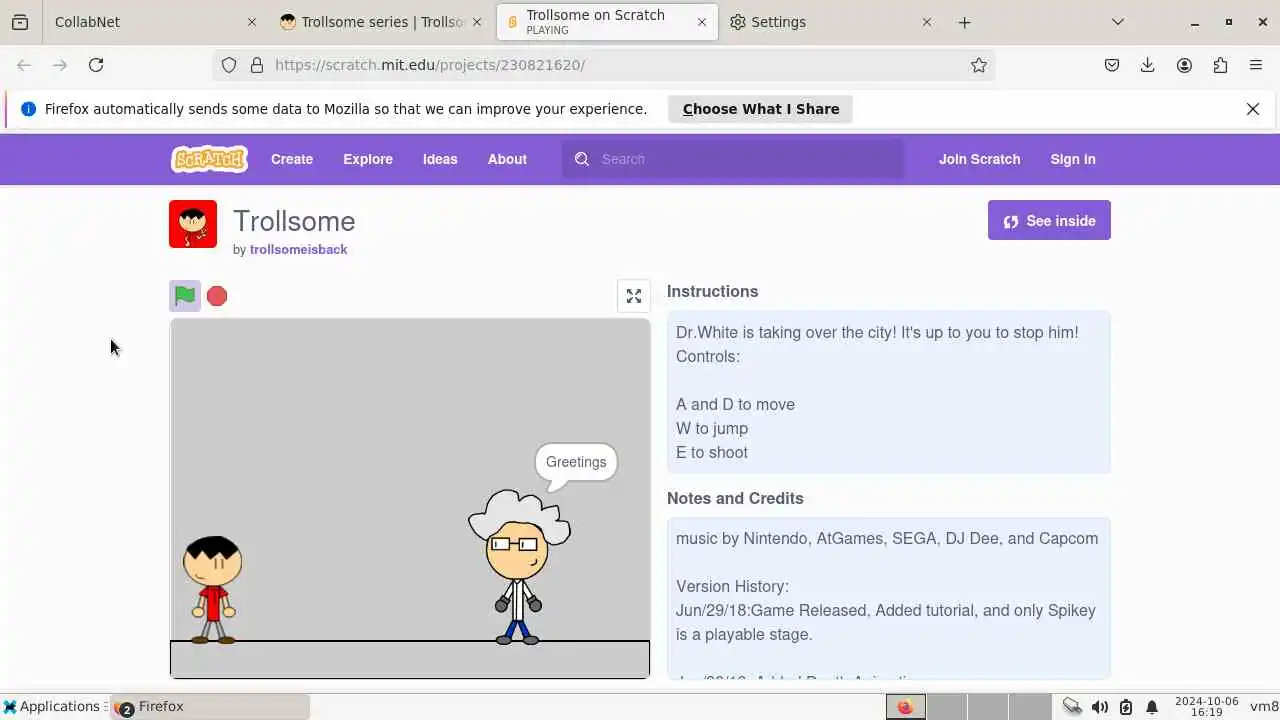Click the network connection tray icon
The image size is (1280, 720).
[x=1072, y=707]
